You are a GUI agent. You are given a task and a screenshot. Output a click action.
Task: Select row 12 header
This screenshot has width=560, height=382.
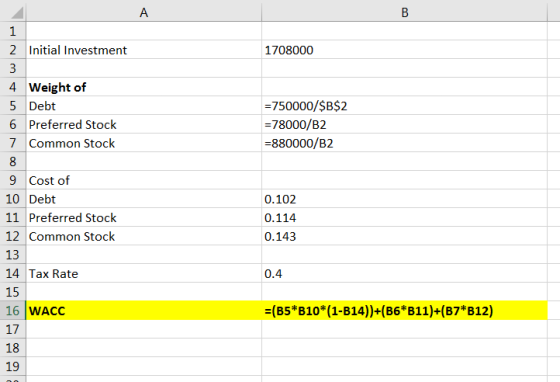pyautogui.click(x=13, y=236)
